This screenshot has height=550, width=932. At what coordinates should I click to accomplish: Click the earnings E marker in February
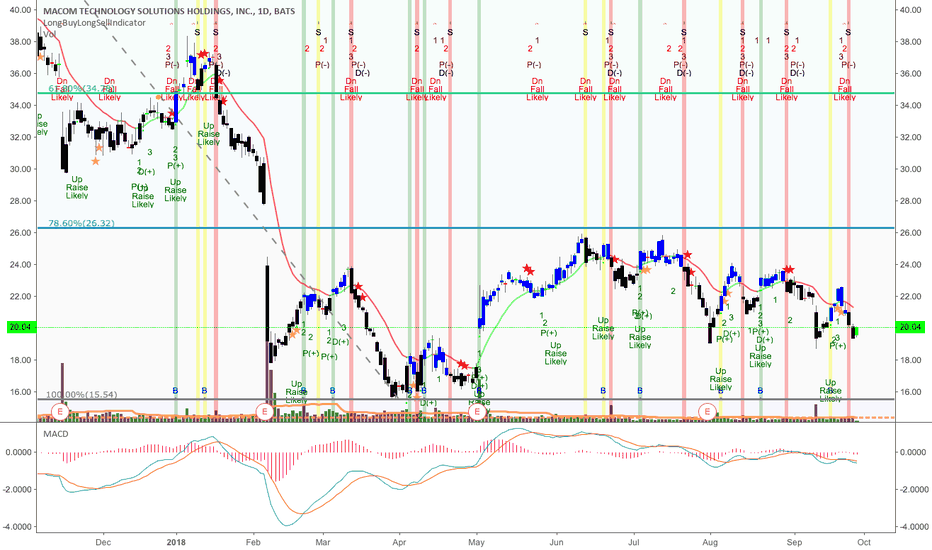(264, 411)
